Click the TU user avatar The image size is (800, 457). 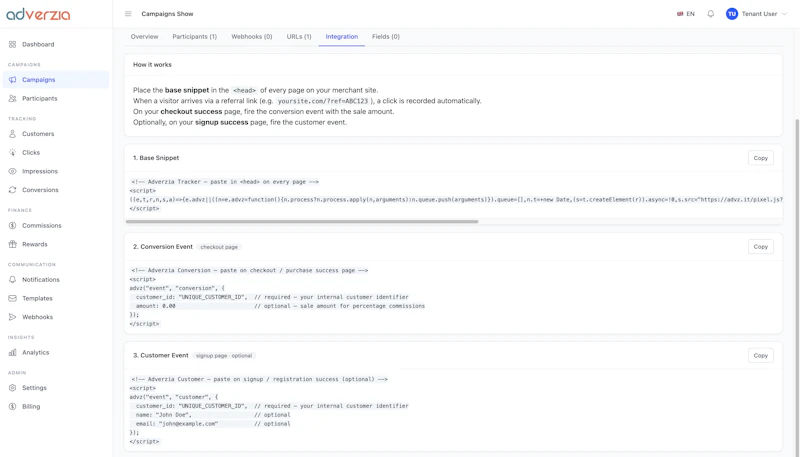[732, 14]
